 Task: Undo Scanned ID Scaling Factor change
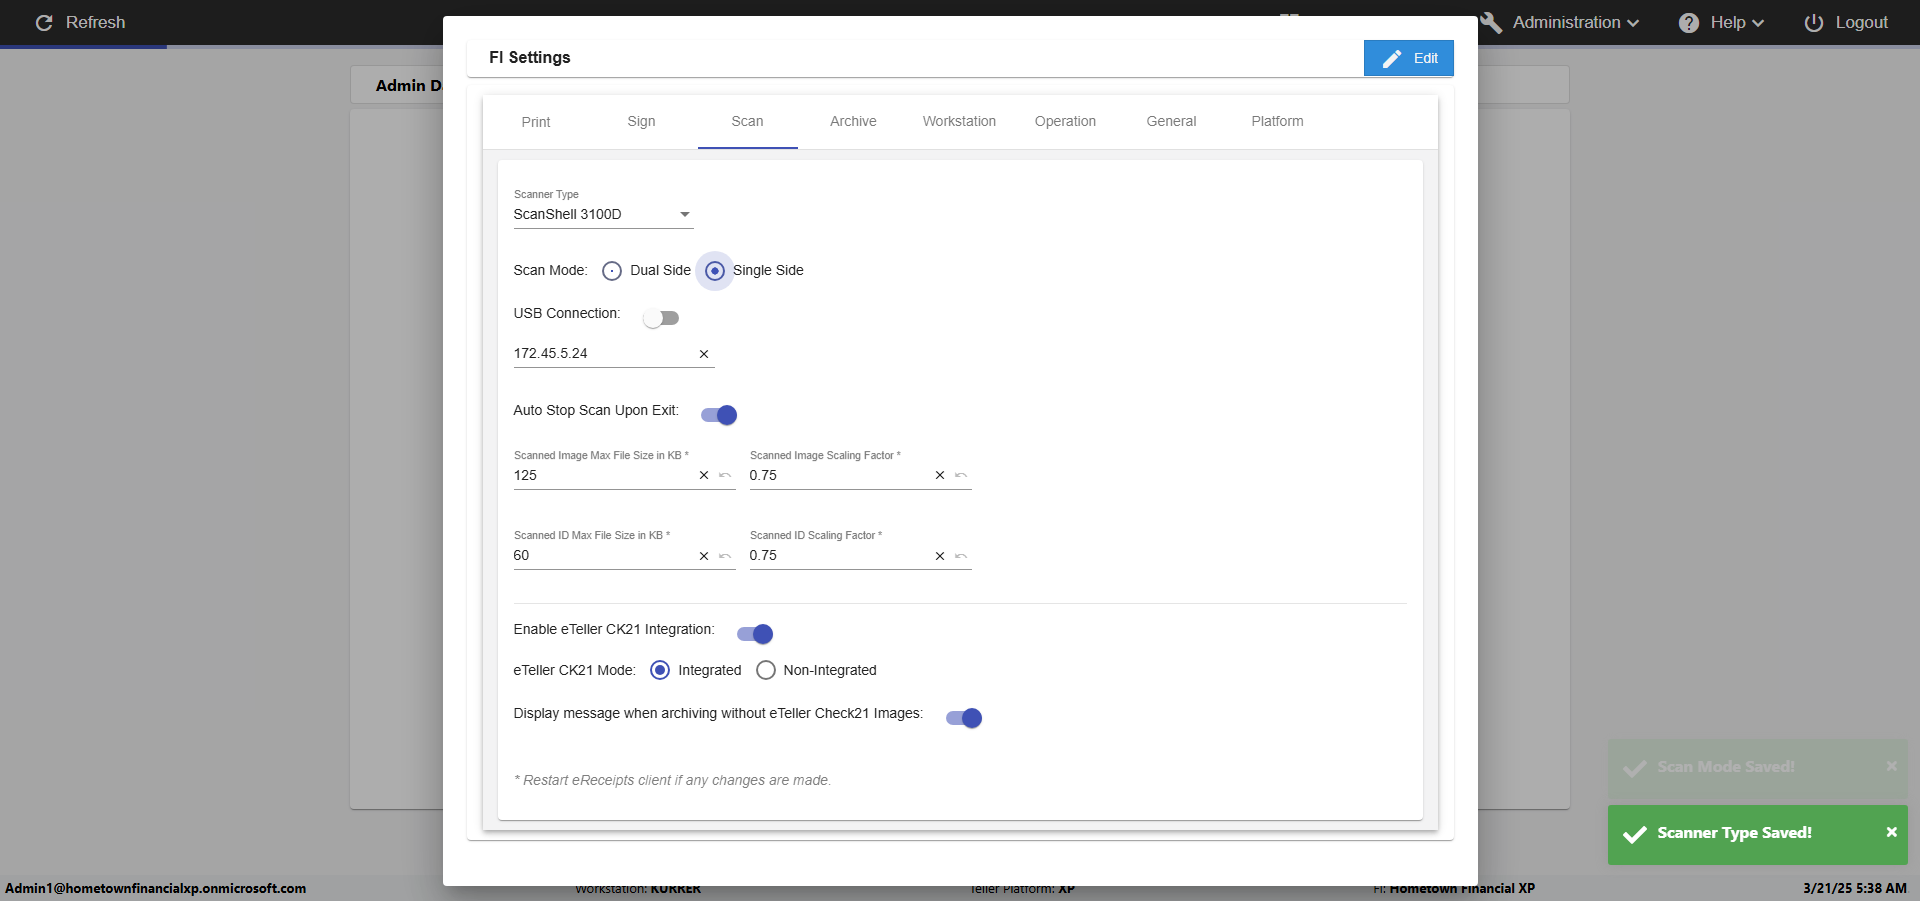(961, 556)
